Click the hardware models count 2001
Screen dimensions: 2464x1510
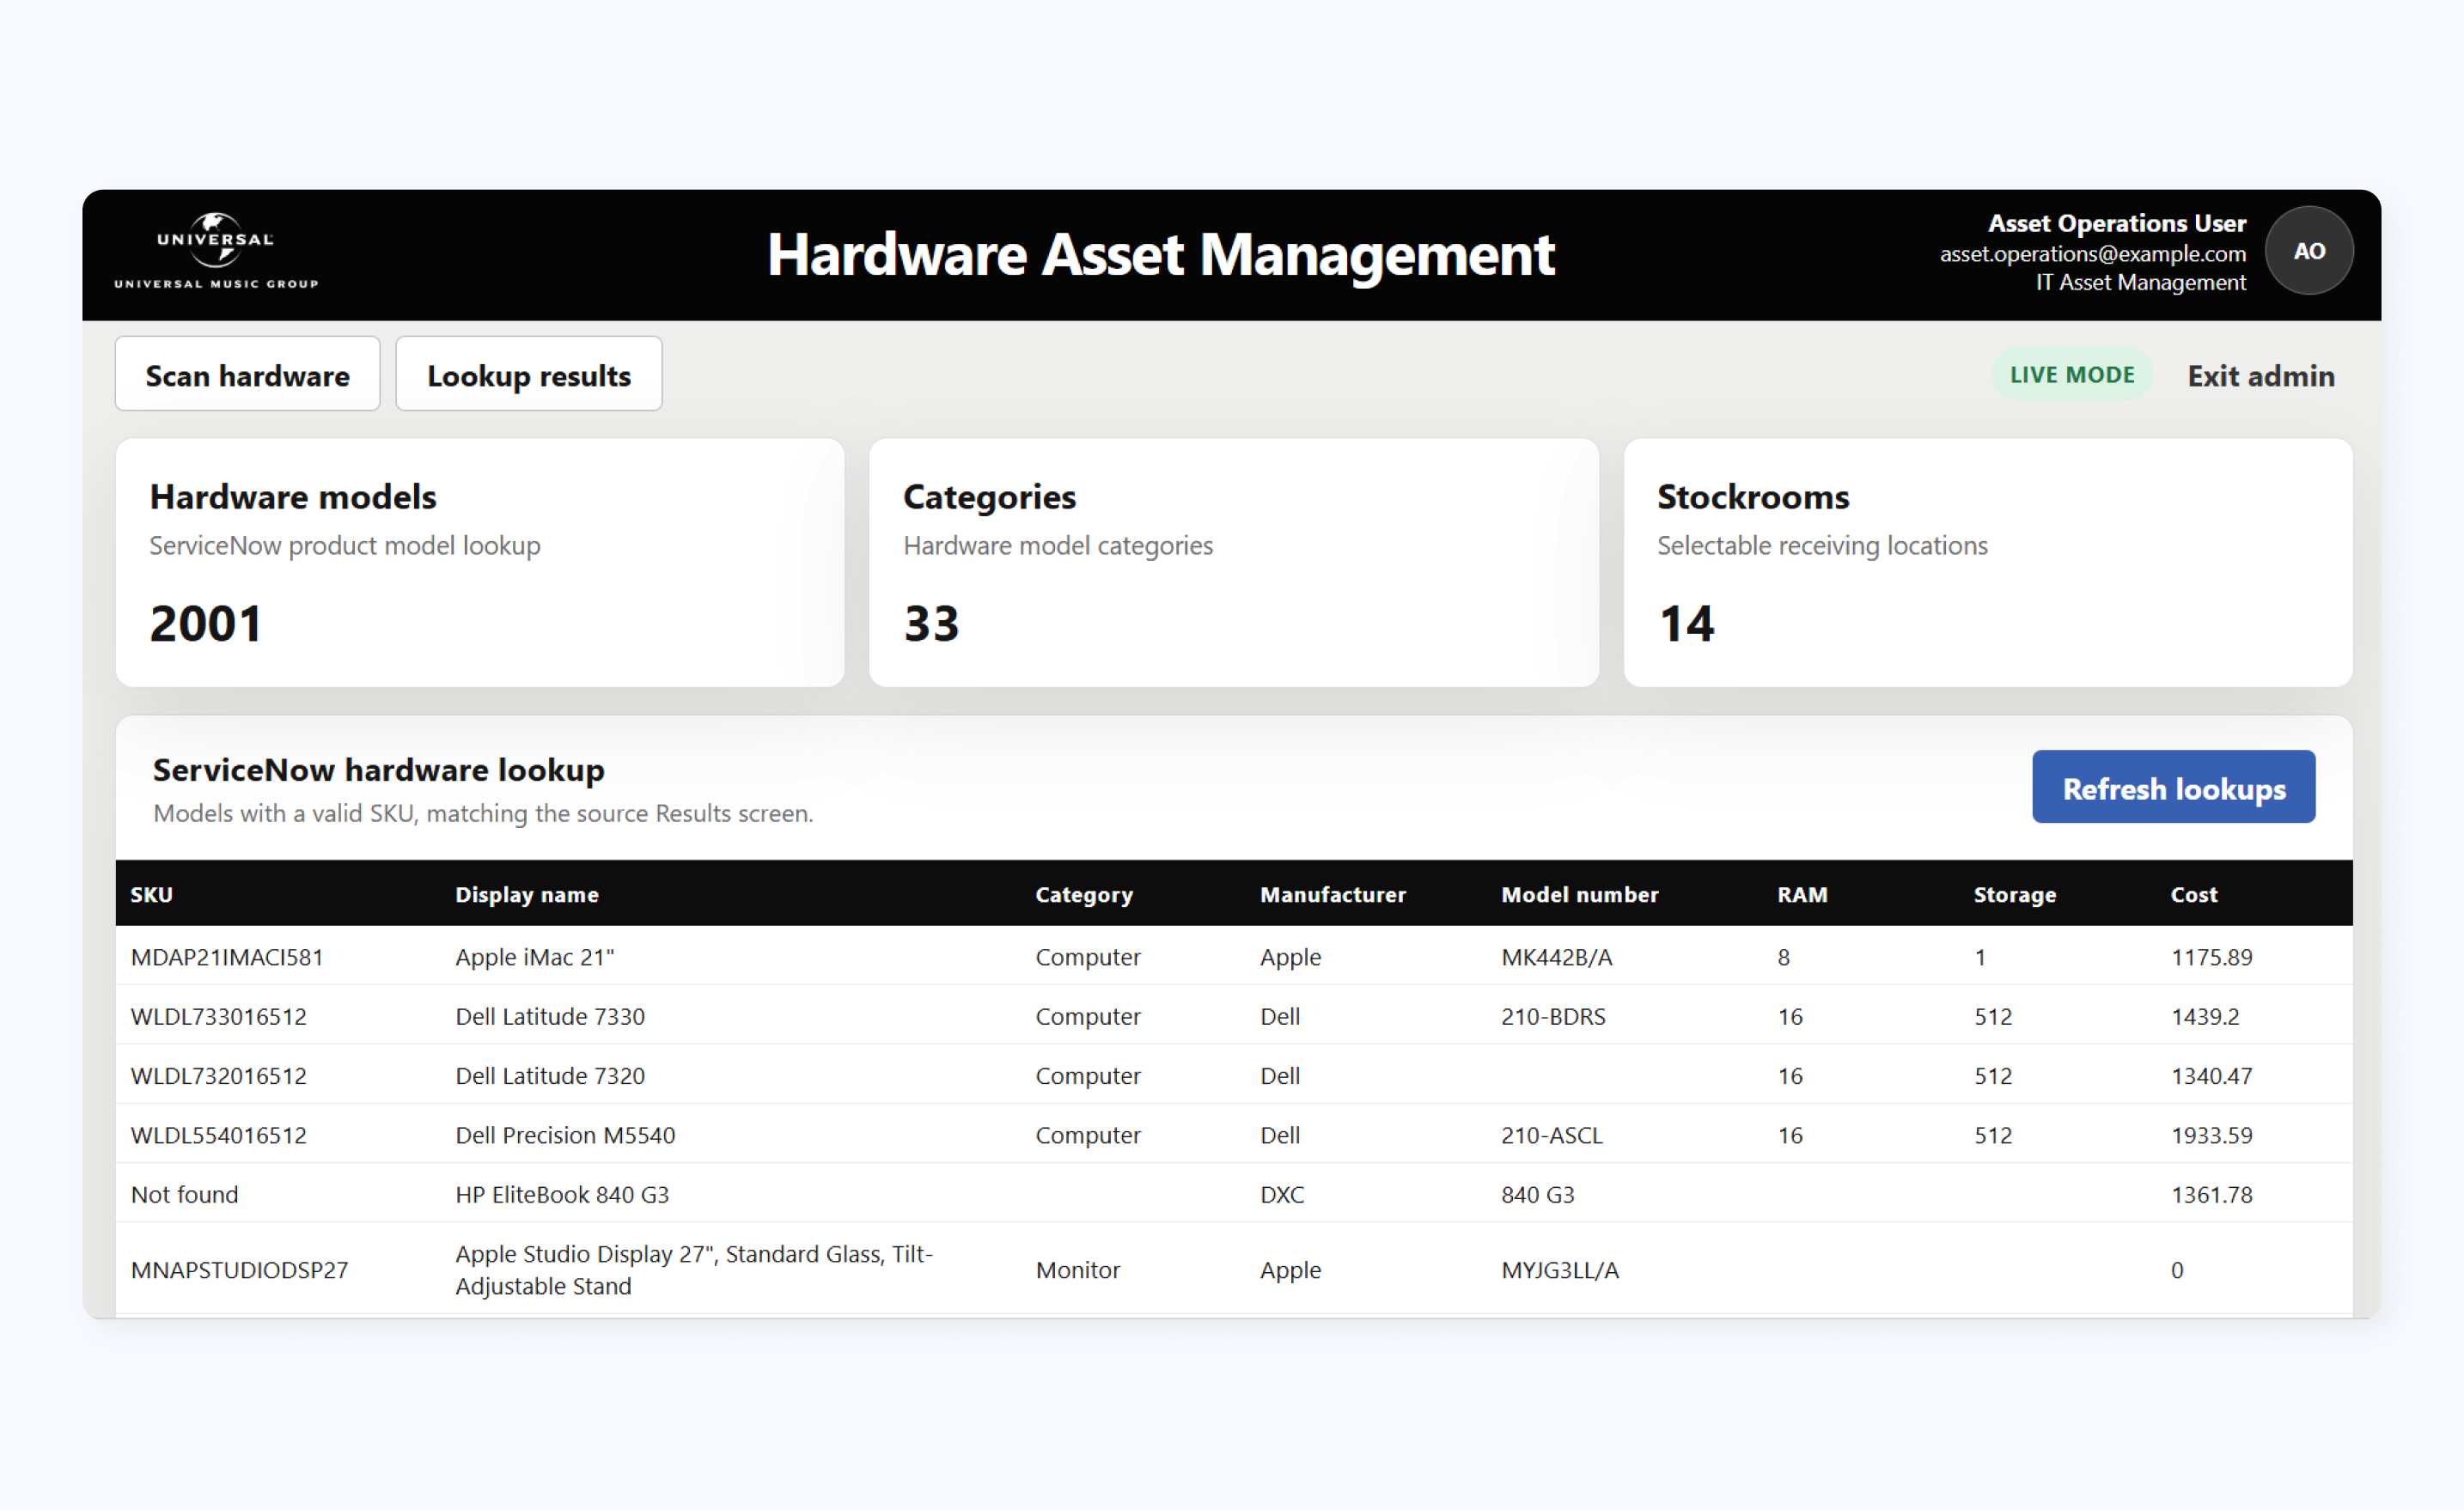click(x=205, y=623)
